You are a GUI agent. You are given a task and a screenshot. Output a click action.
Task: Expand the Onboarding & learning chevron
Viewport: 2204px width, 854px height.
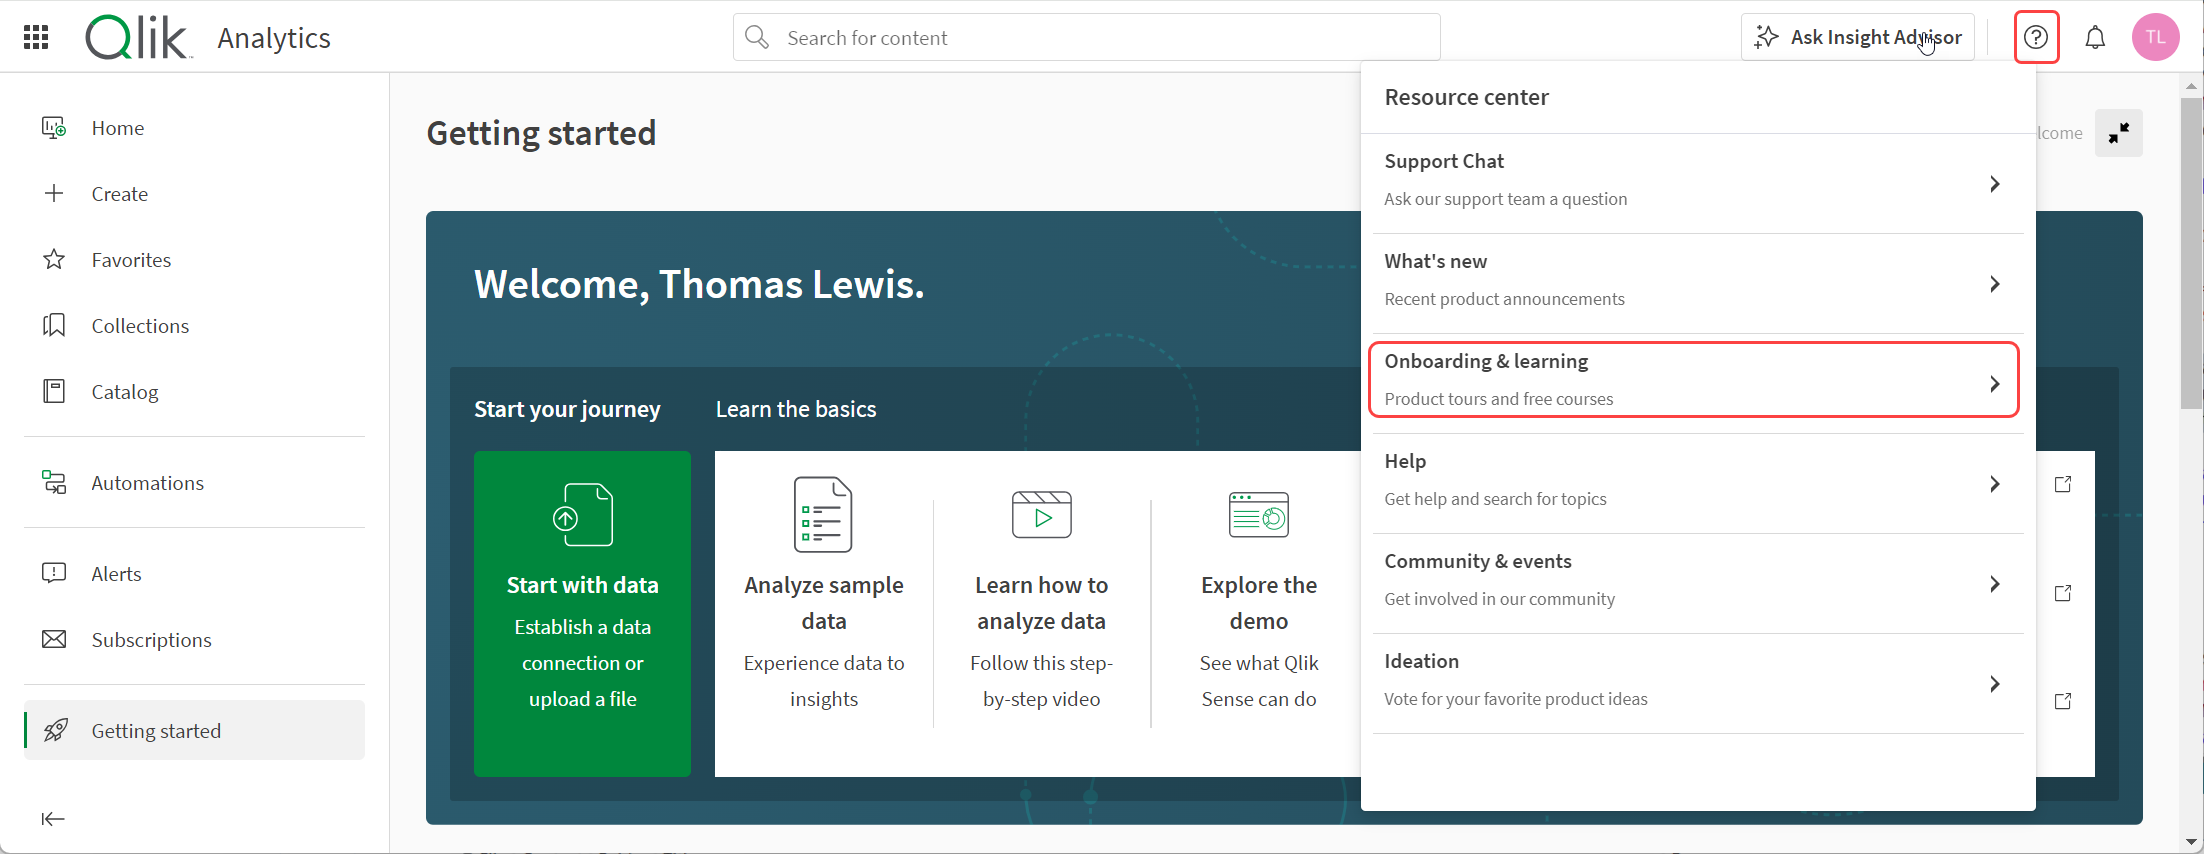(x=1994, y=384)
